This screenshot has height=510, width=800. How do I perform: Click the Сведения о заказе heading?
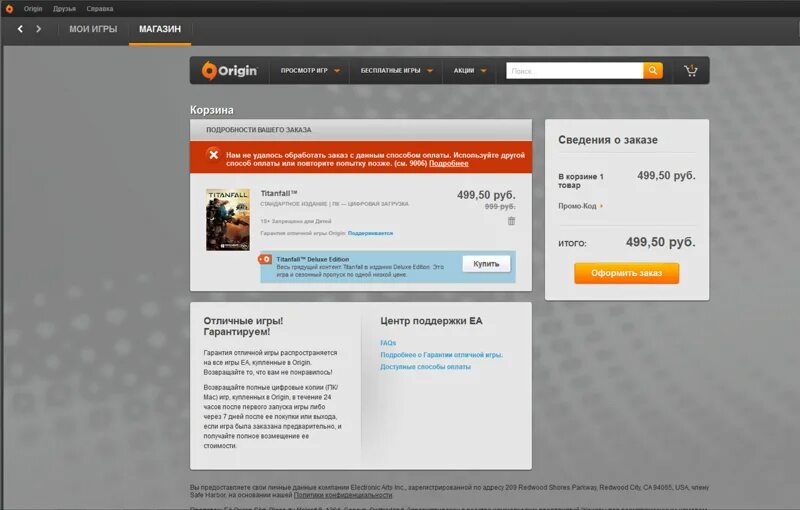click(x=608, y=140)
